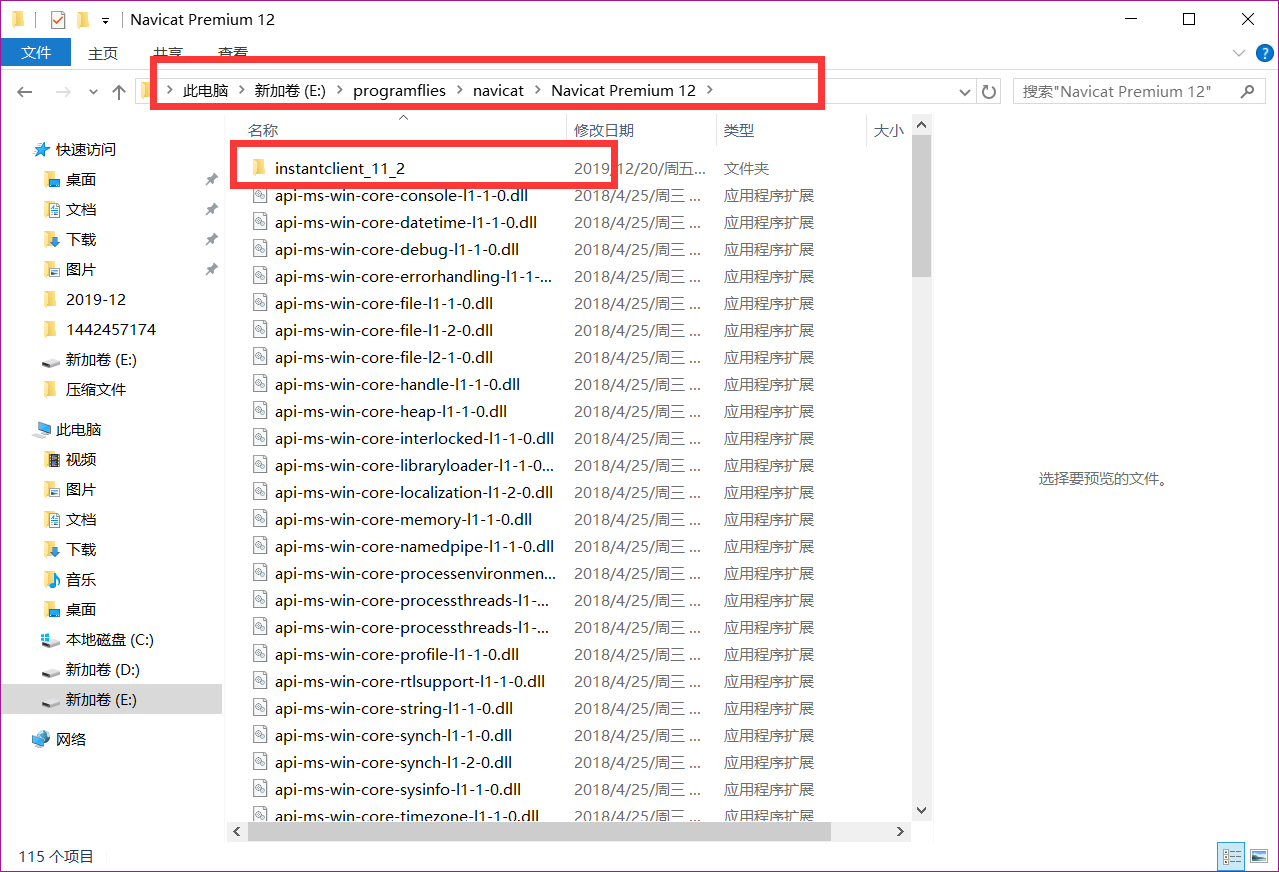
Task: Go up one folder level arrow
Action: pyautogui.click(x=119, y=91)
